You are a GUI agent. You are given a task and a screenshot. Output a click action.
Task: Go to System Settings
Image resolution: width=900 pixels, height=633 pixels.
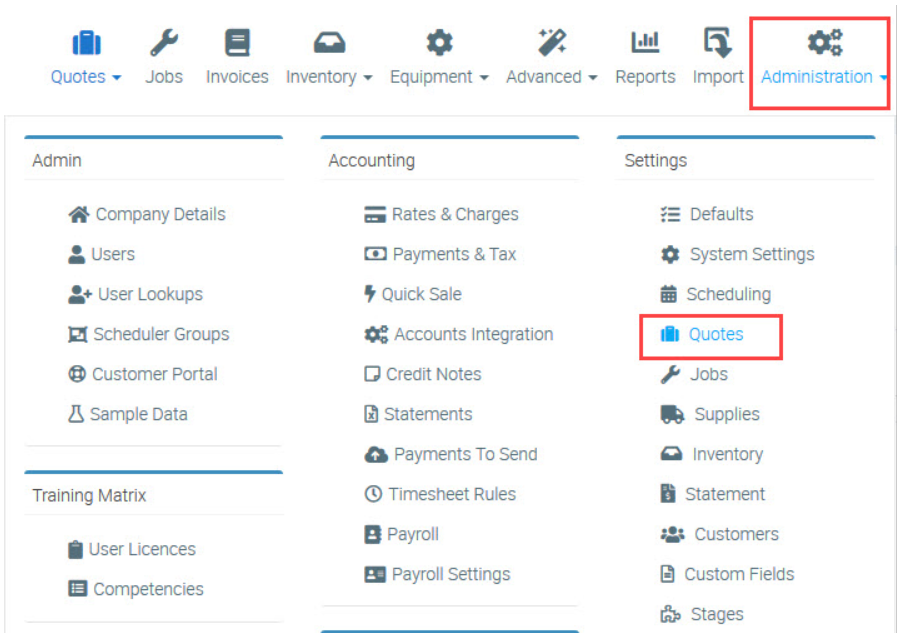(x=751, y=254)
